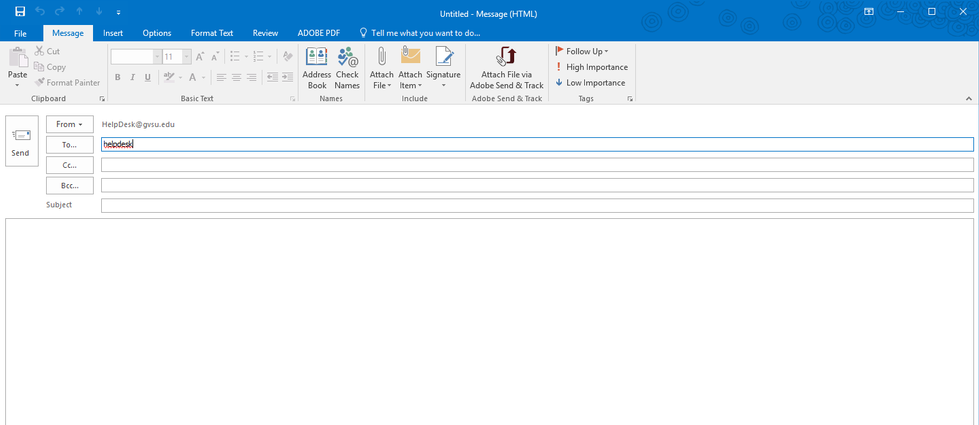Click into the Subject field
Viewport: 979px width, 425px height.
[536, 206]
